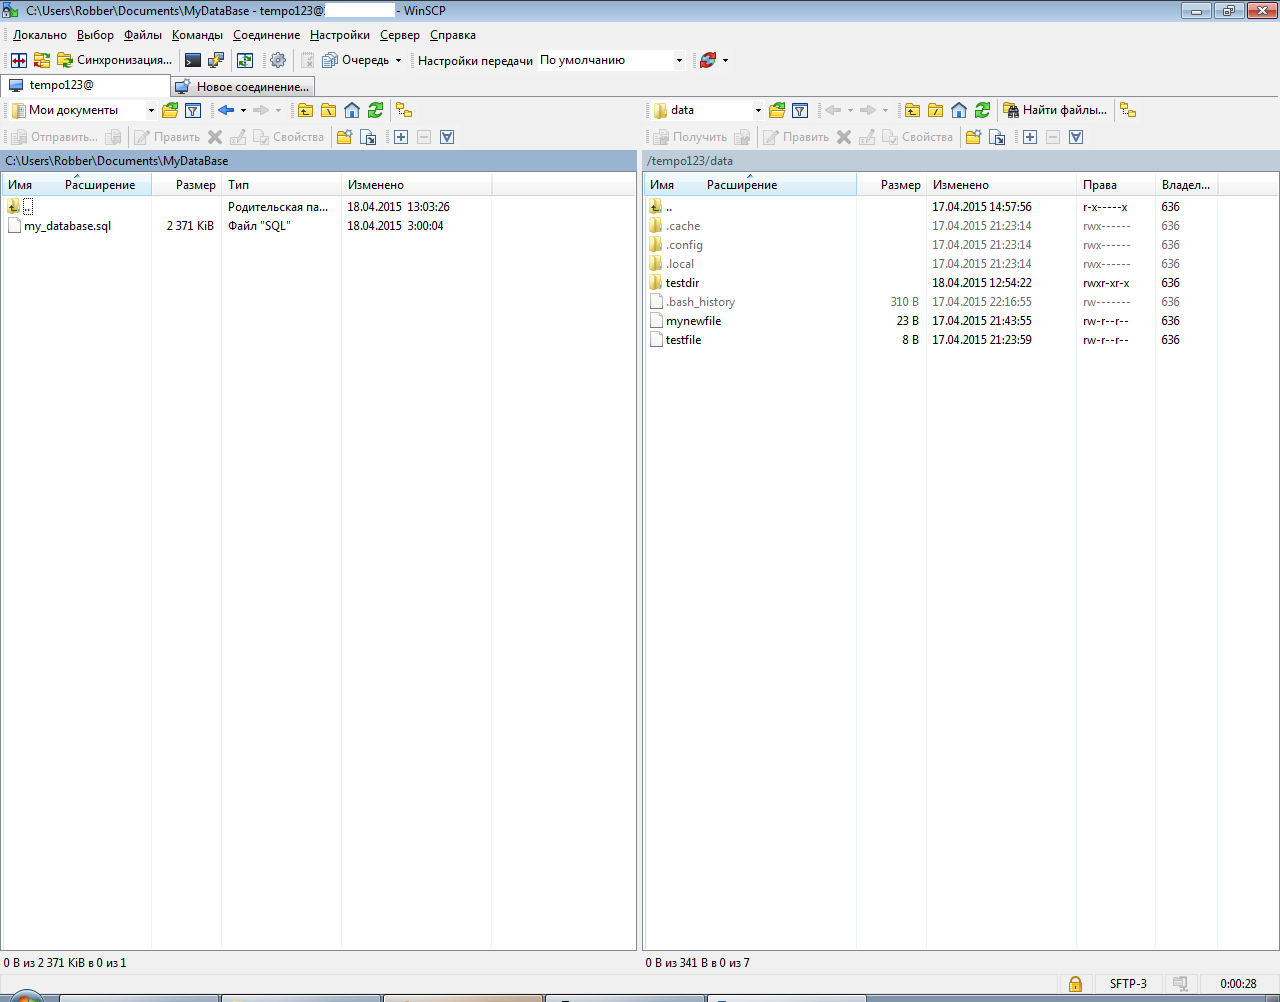Image resolution: width=1280 pixels, height=1002 pixels.
Task: Go to parent directory in local panel
Action: click(x=305, y=110)
